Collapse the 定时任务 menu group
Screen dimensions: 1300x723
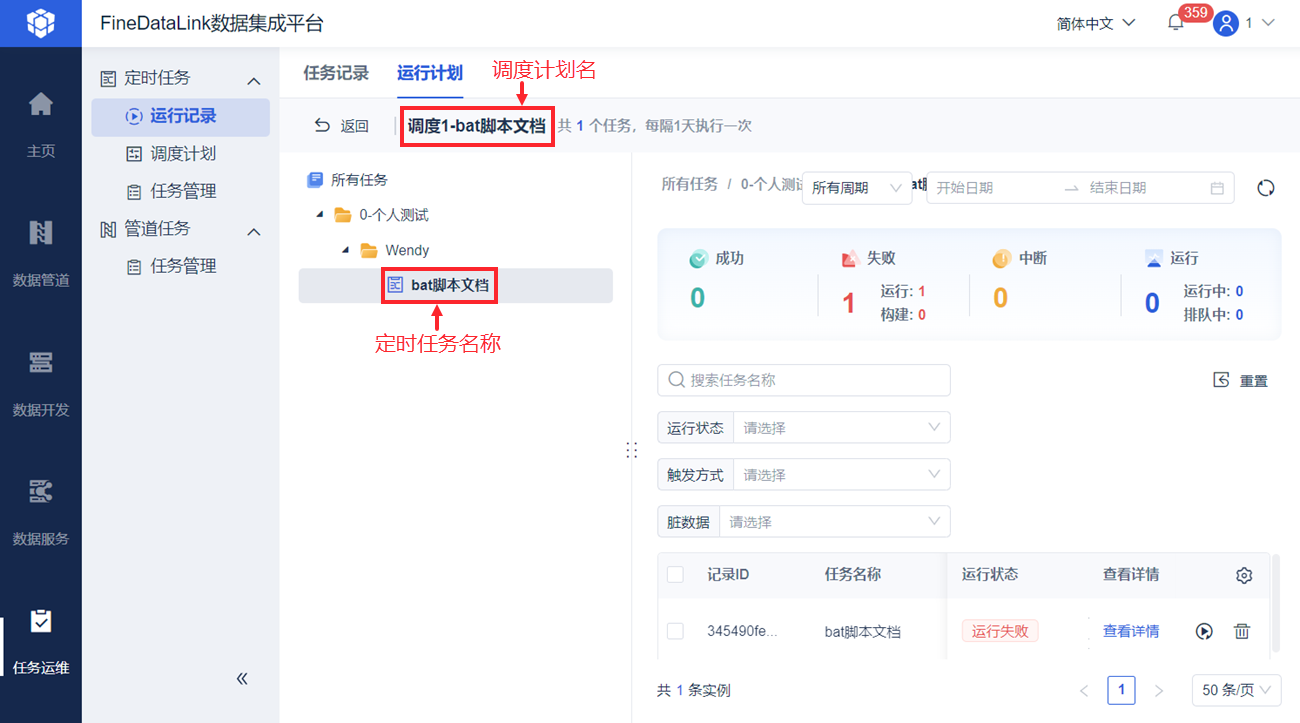254,80
